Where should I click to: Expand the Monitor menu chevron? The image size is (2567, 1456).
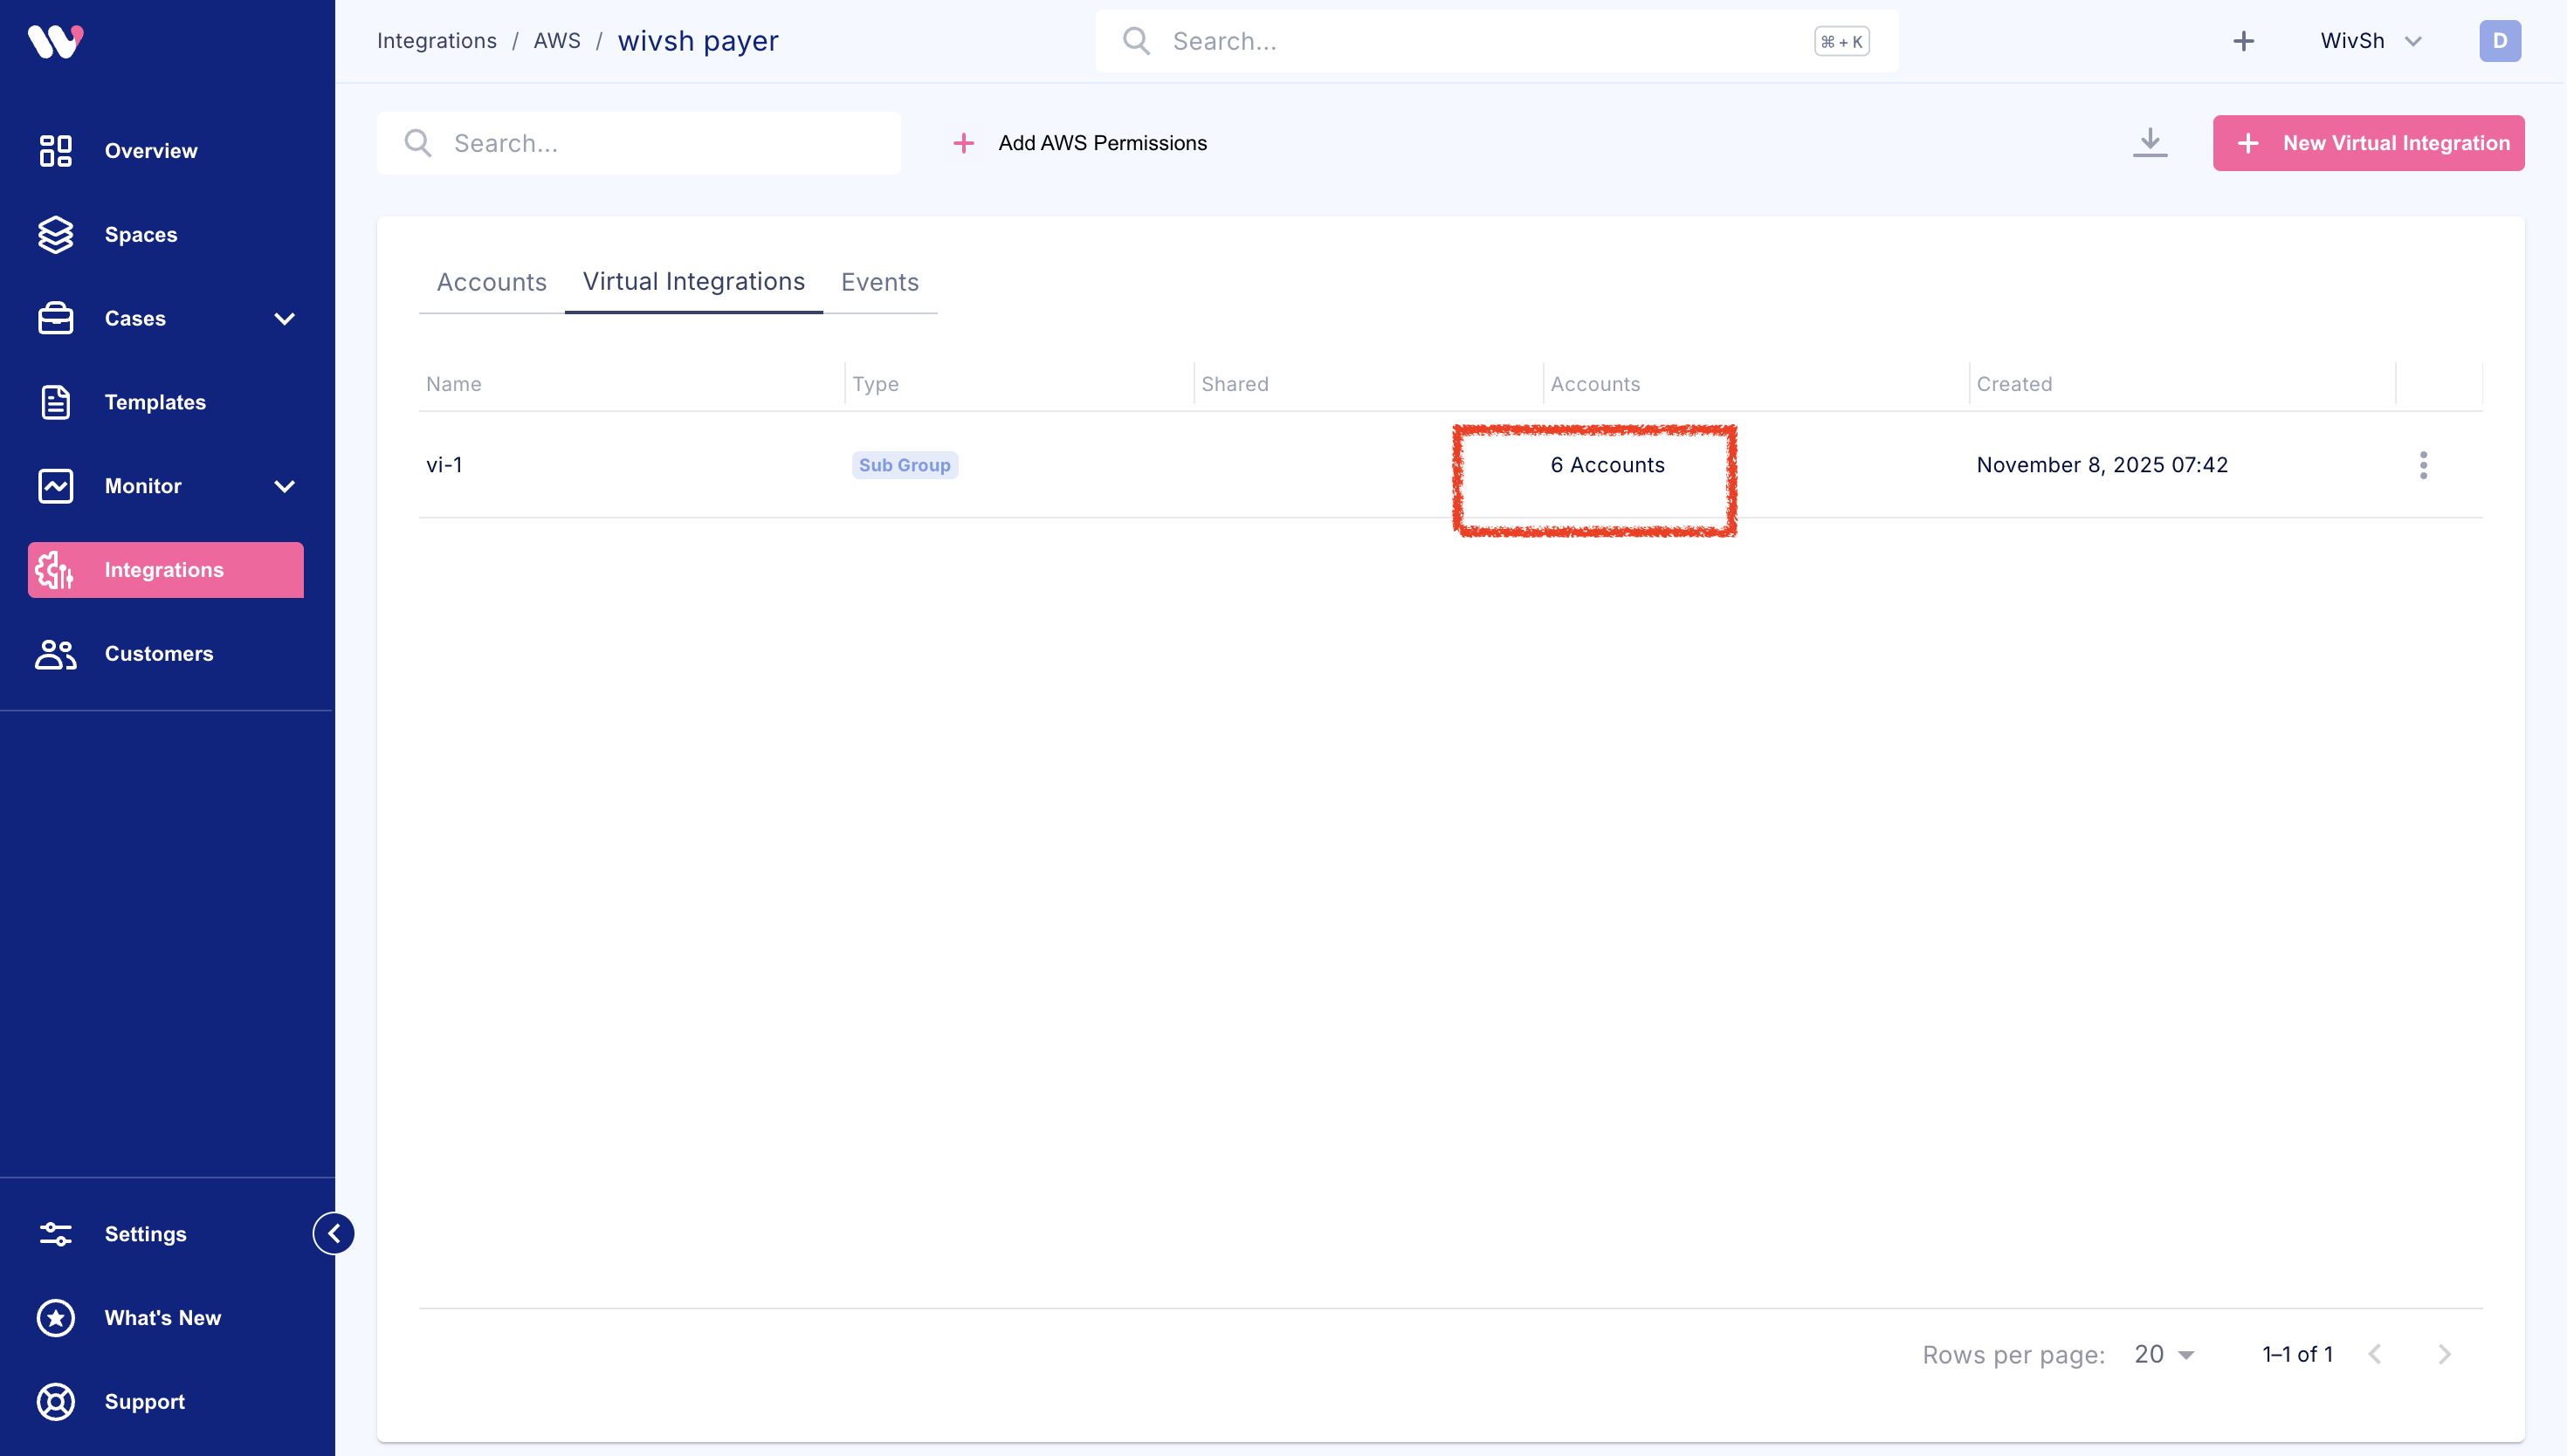pyautogui.click(x=284, y=486)
